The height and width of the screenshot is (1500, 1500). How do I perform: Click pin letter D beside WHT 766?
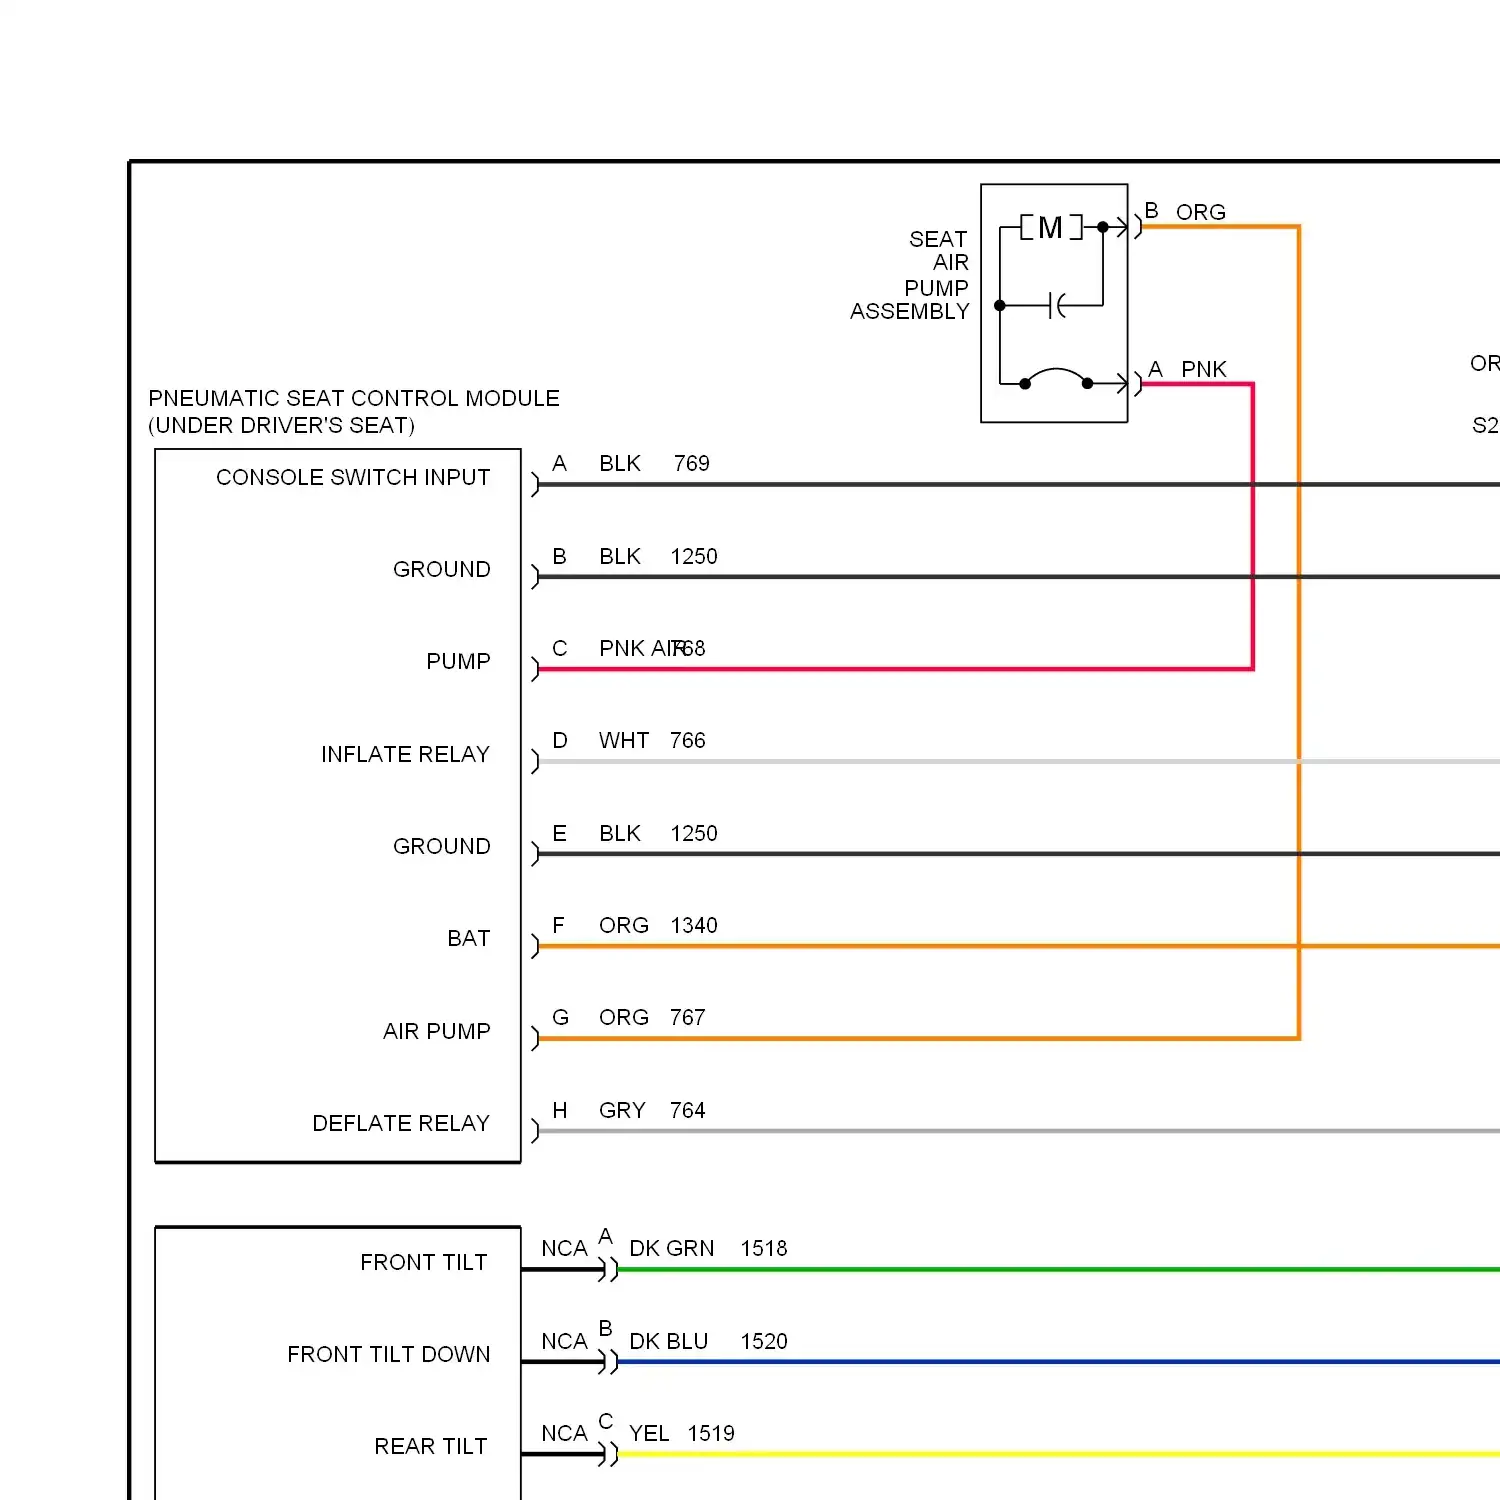[x=560, y=740]
